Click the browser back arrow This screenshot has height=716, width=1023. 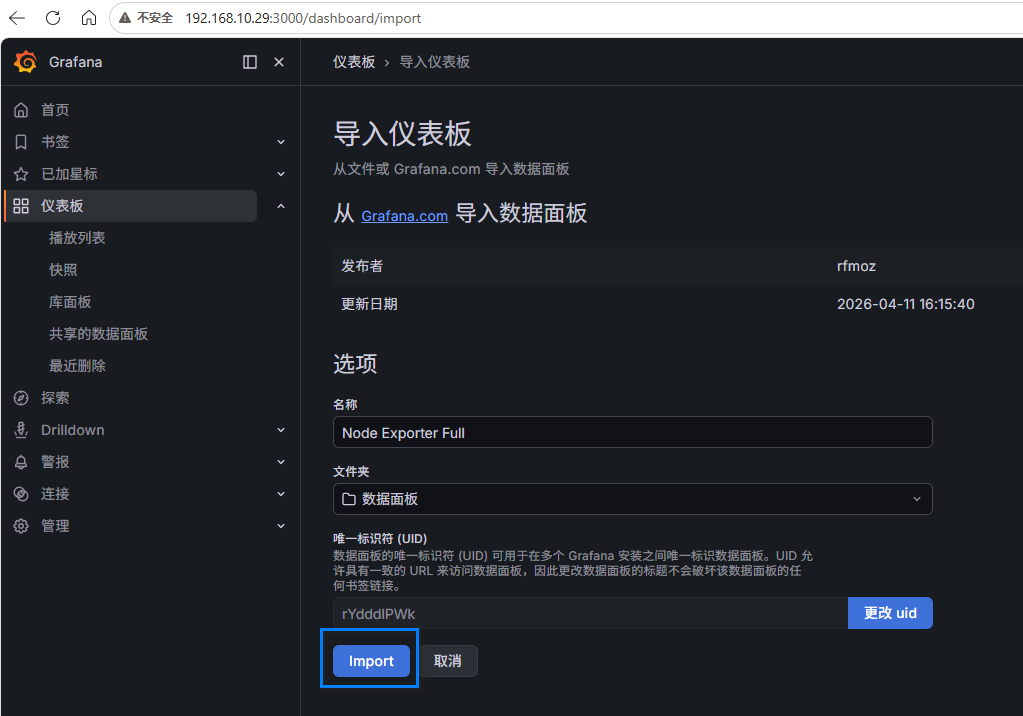pos(17,18)
